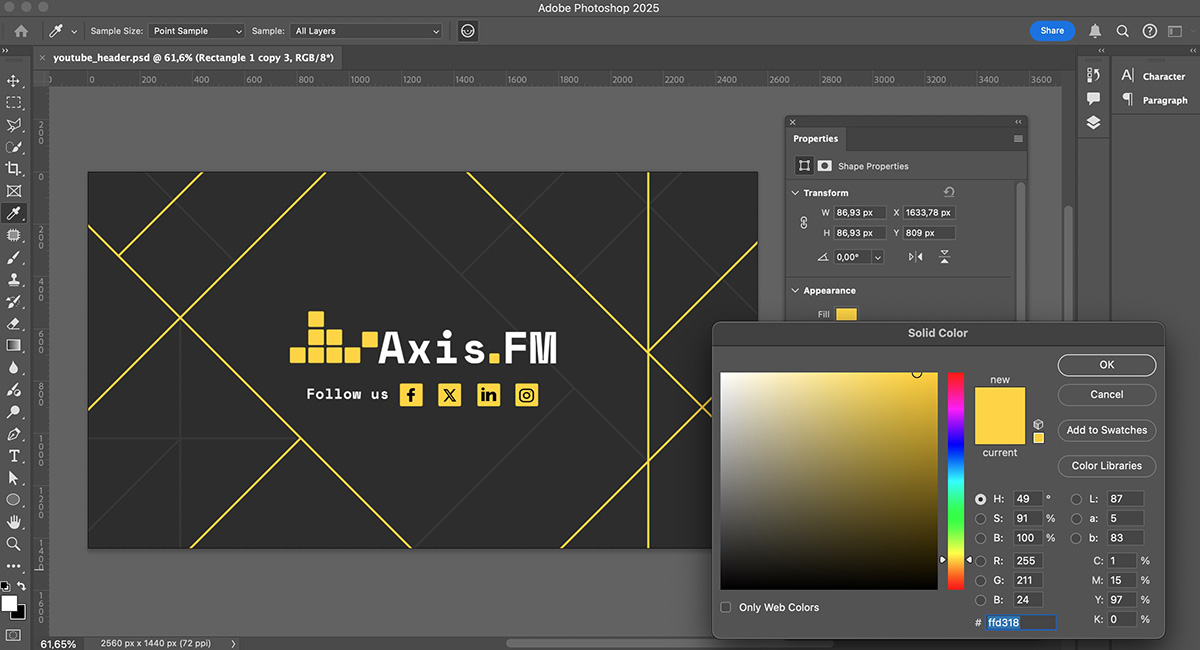Select the Zoom tool
The image size is (1200, 650).
[x=14, y=544]
